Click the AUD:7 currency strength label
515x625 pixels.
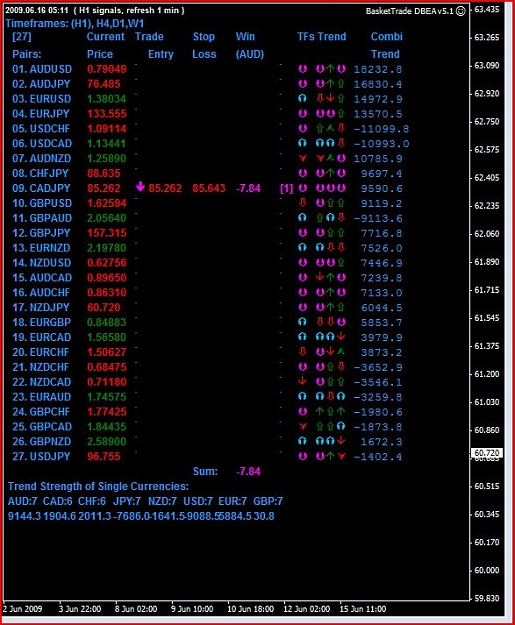(x=22, y=501)
